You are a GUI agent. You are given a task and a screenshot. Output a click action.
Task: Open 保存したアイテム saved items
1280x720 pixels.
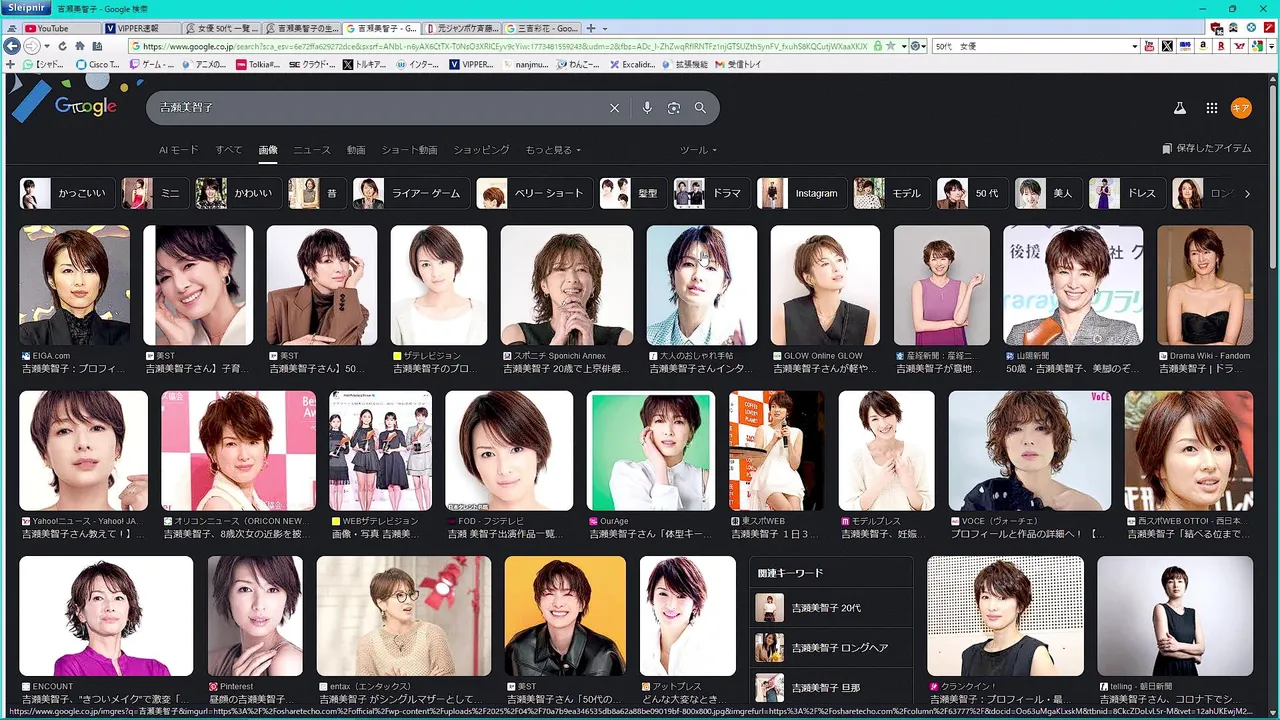tap(1207, 149)
